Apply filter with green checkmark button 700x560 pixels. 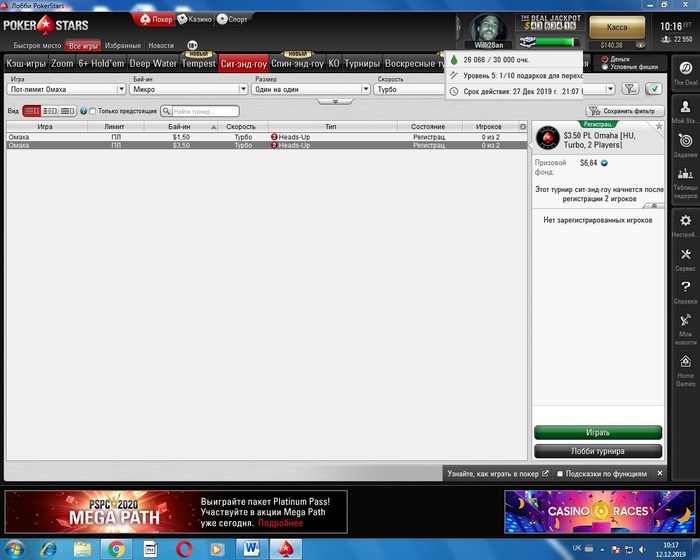[654, 89]
